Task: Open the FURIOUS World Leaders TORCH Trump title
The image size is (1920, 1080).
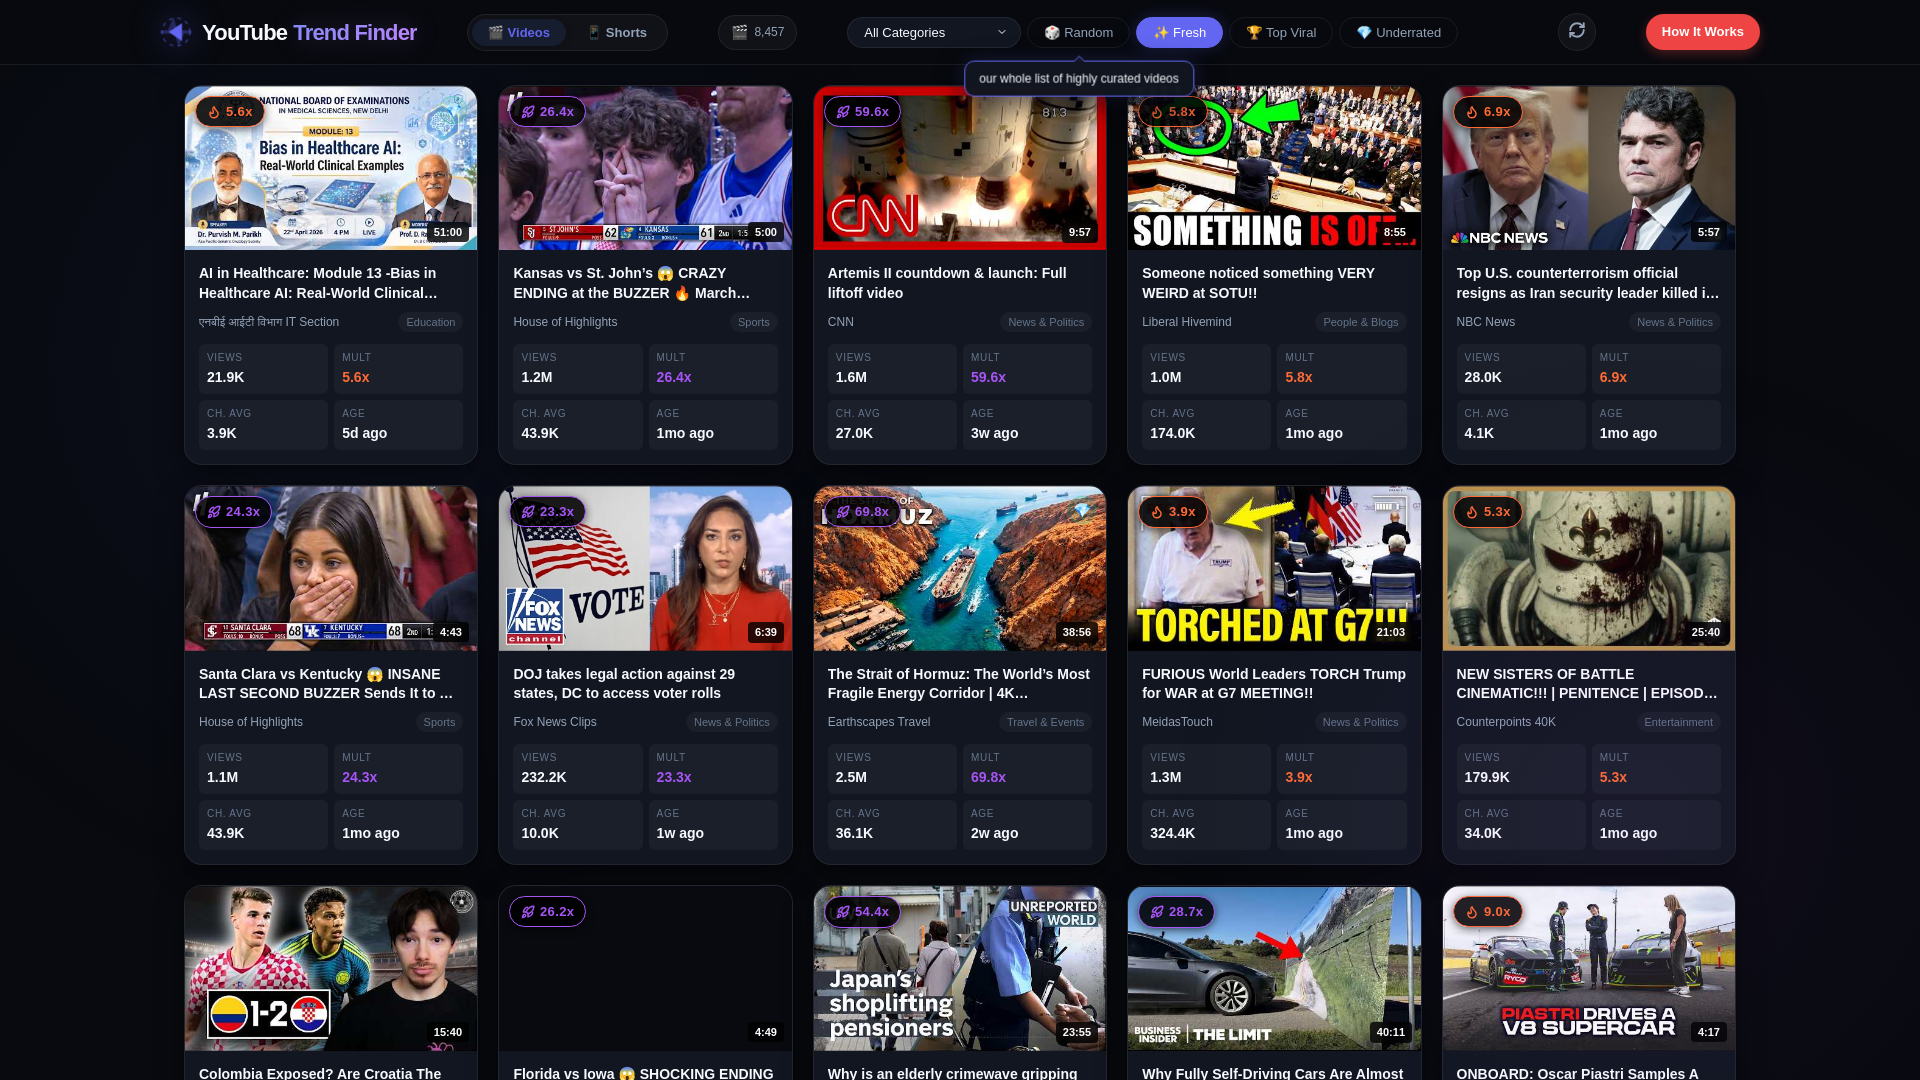Action: 1274,683
